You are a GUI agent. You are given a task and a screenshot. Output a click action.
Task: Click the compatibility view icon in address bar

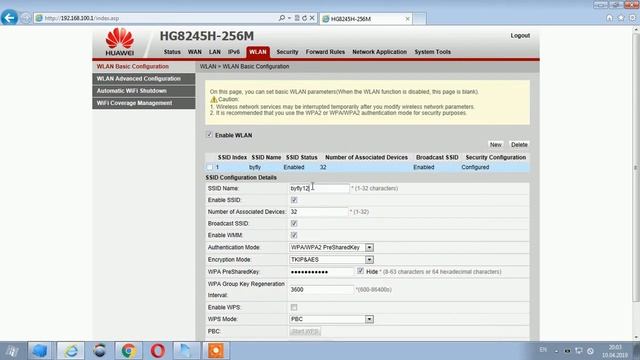pyautogui.click(x=297, y=18)
